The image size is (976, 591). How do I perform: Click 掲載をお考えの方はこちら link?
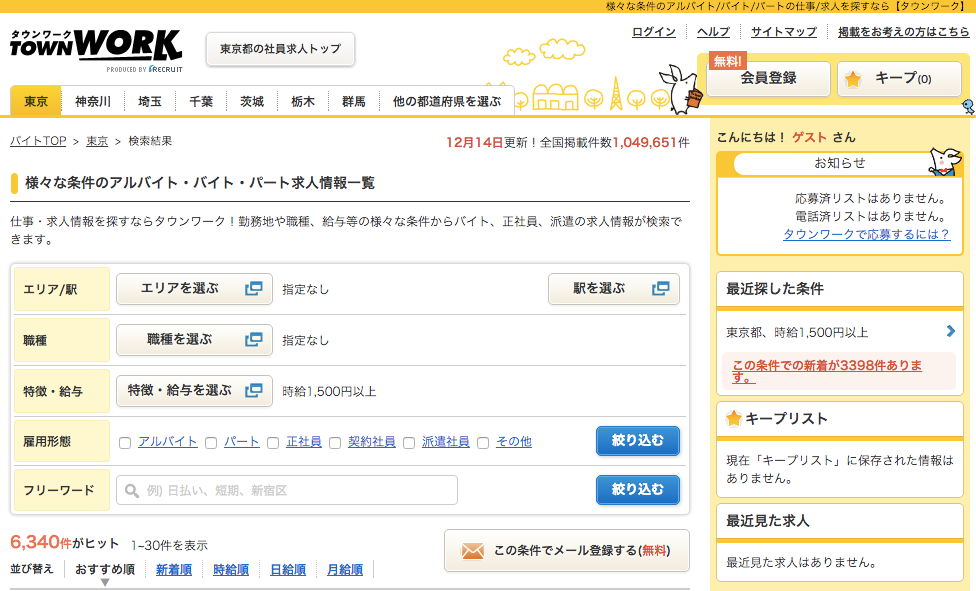point(903,32)
